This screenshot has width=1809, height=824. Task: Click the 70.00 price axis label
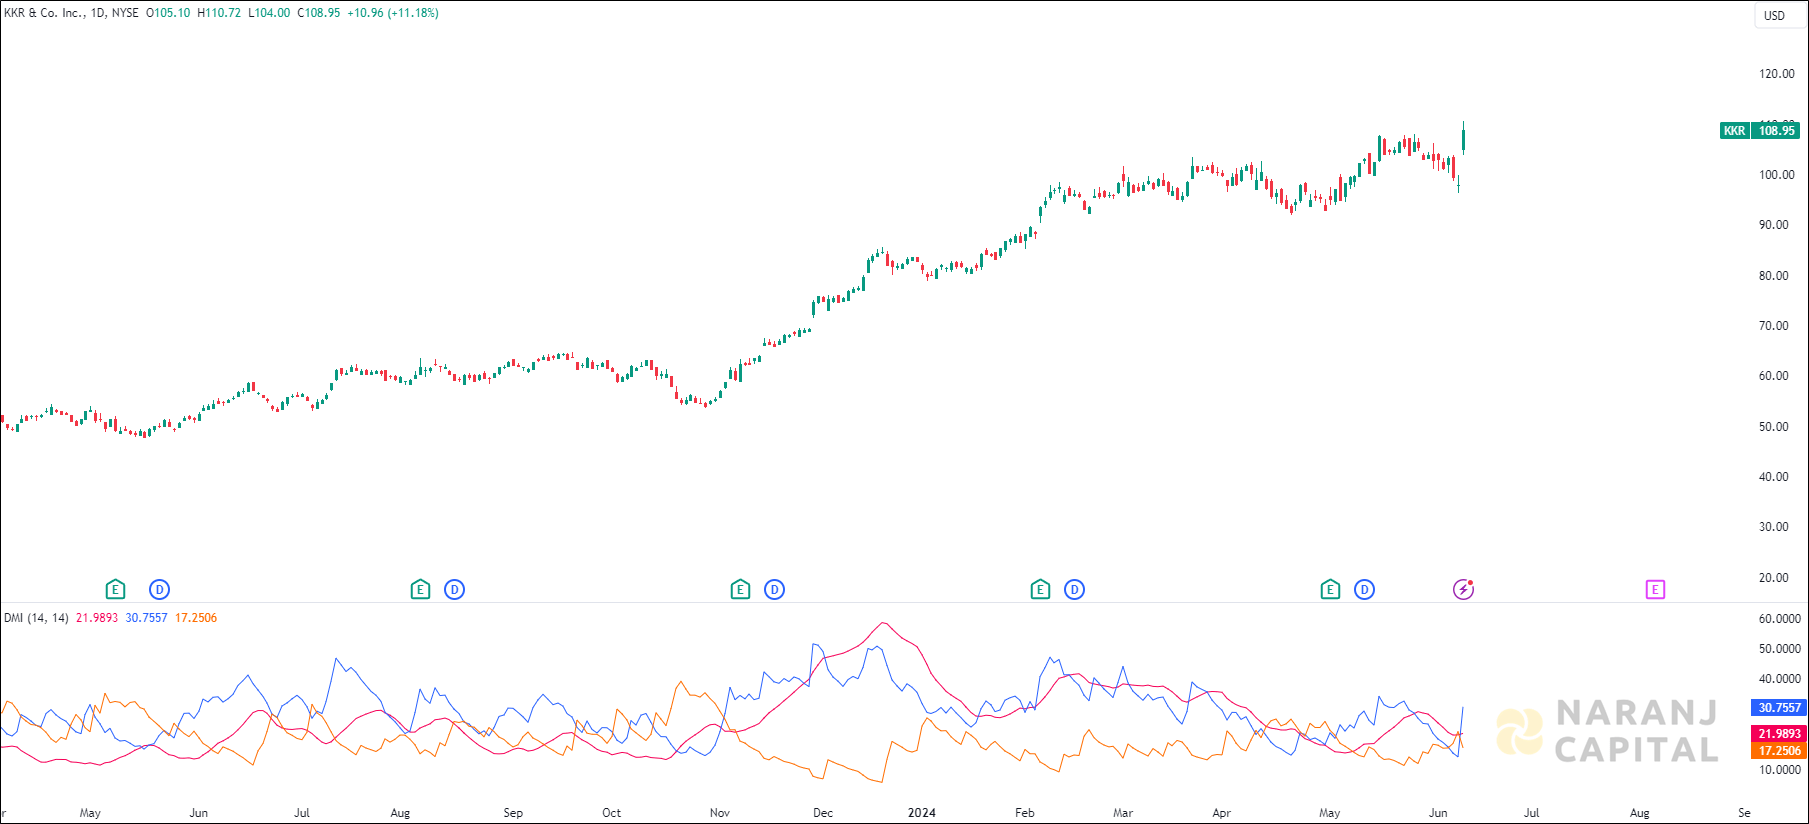[1774, 326]
